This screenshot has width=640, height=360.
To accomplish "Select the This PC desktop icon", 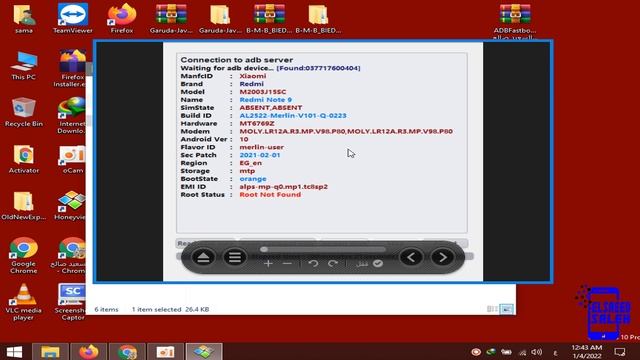I will pos(24,65).
